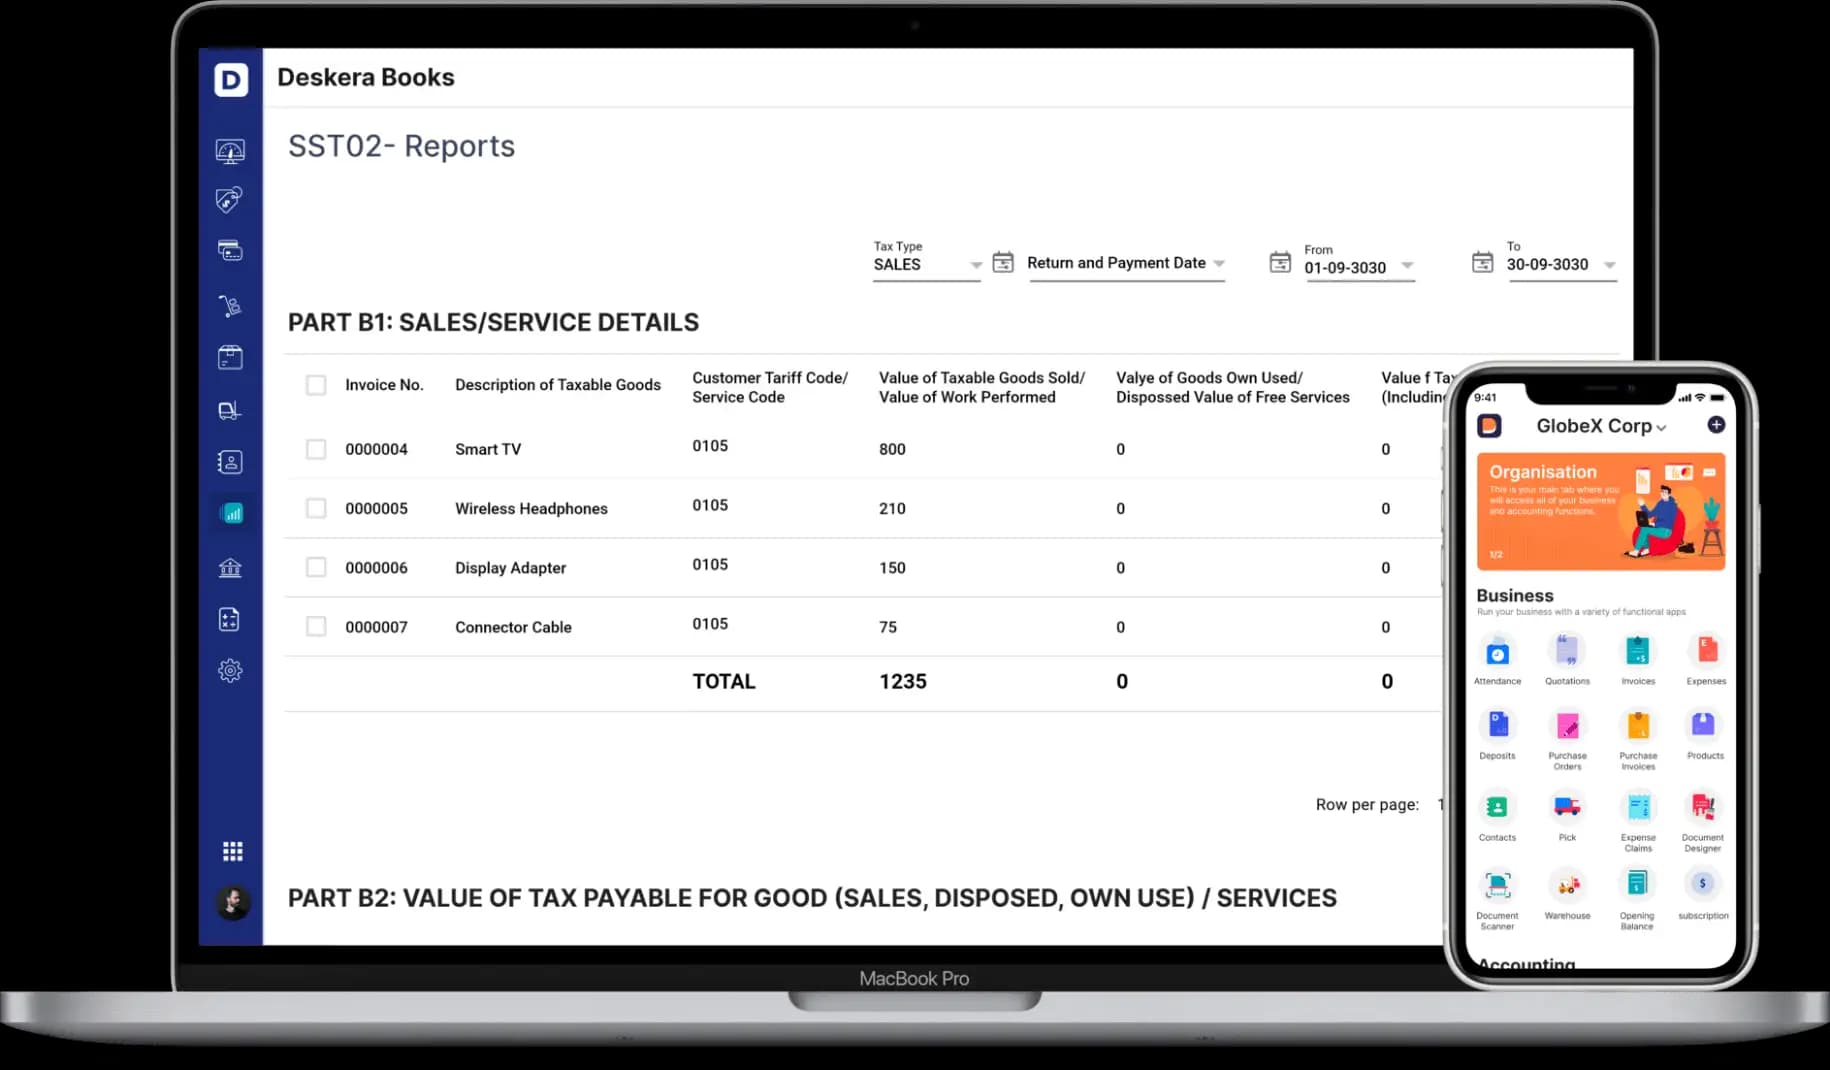Screen dimensions: 1830x1070
Task: Open the From date 01-09-3030 dropdown
Action: tap(1360, 266)
